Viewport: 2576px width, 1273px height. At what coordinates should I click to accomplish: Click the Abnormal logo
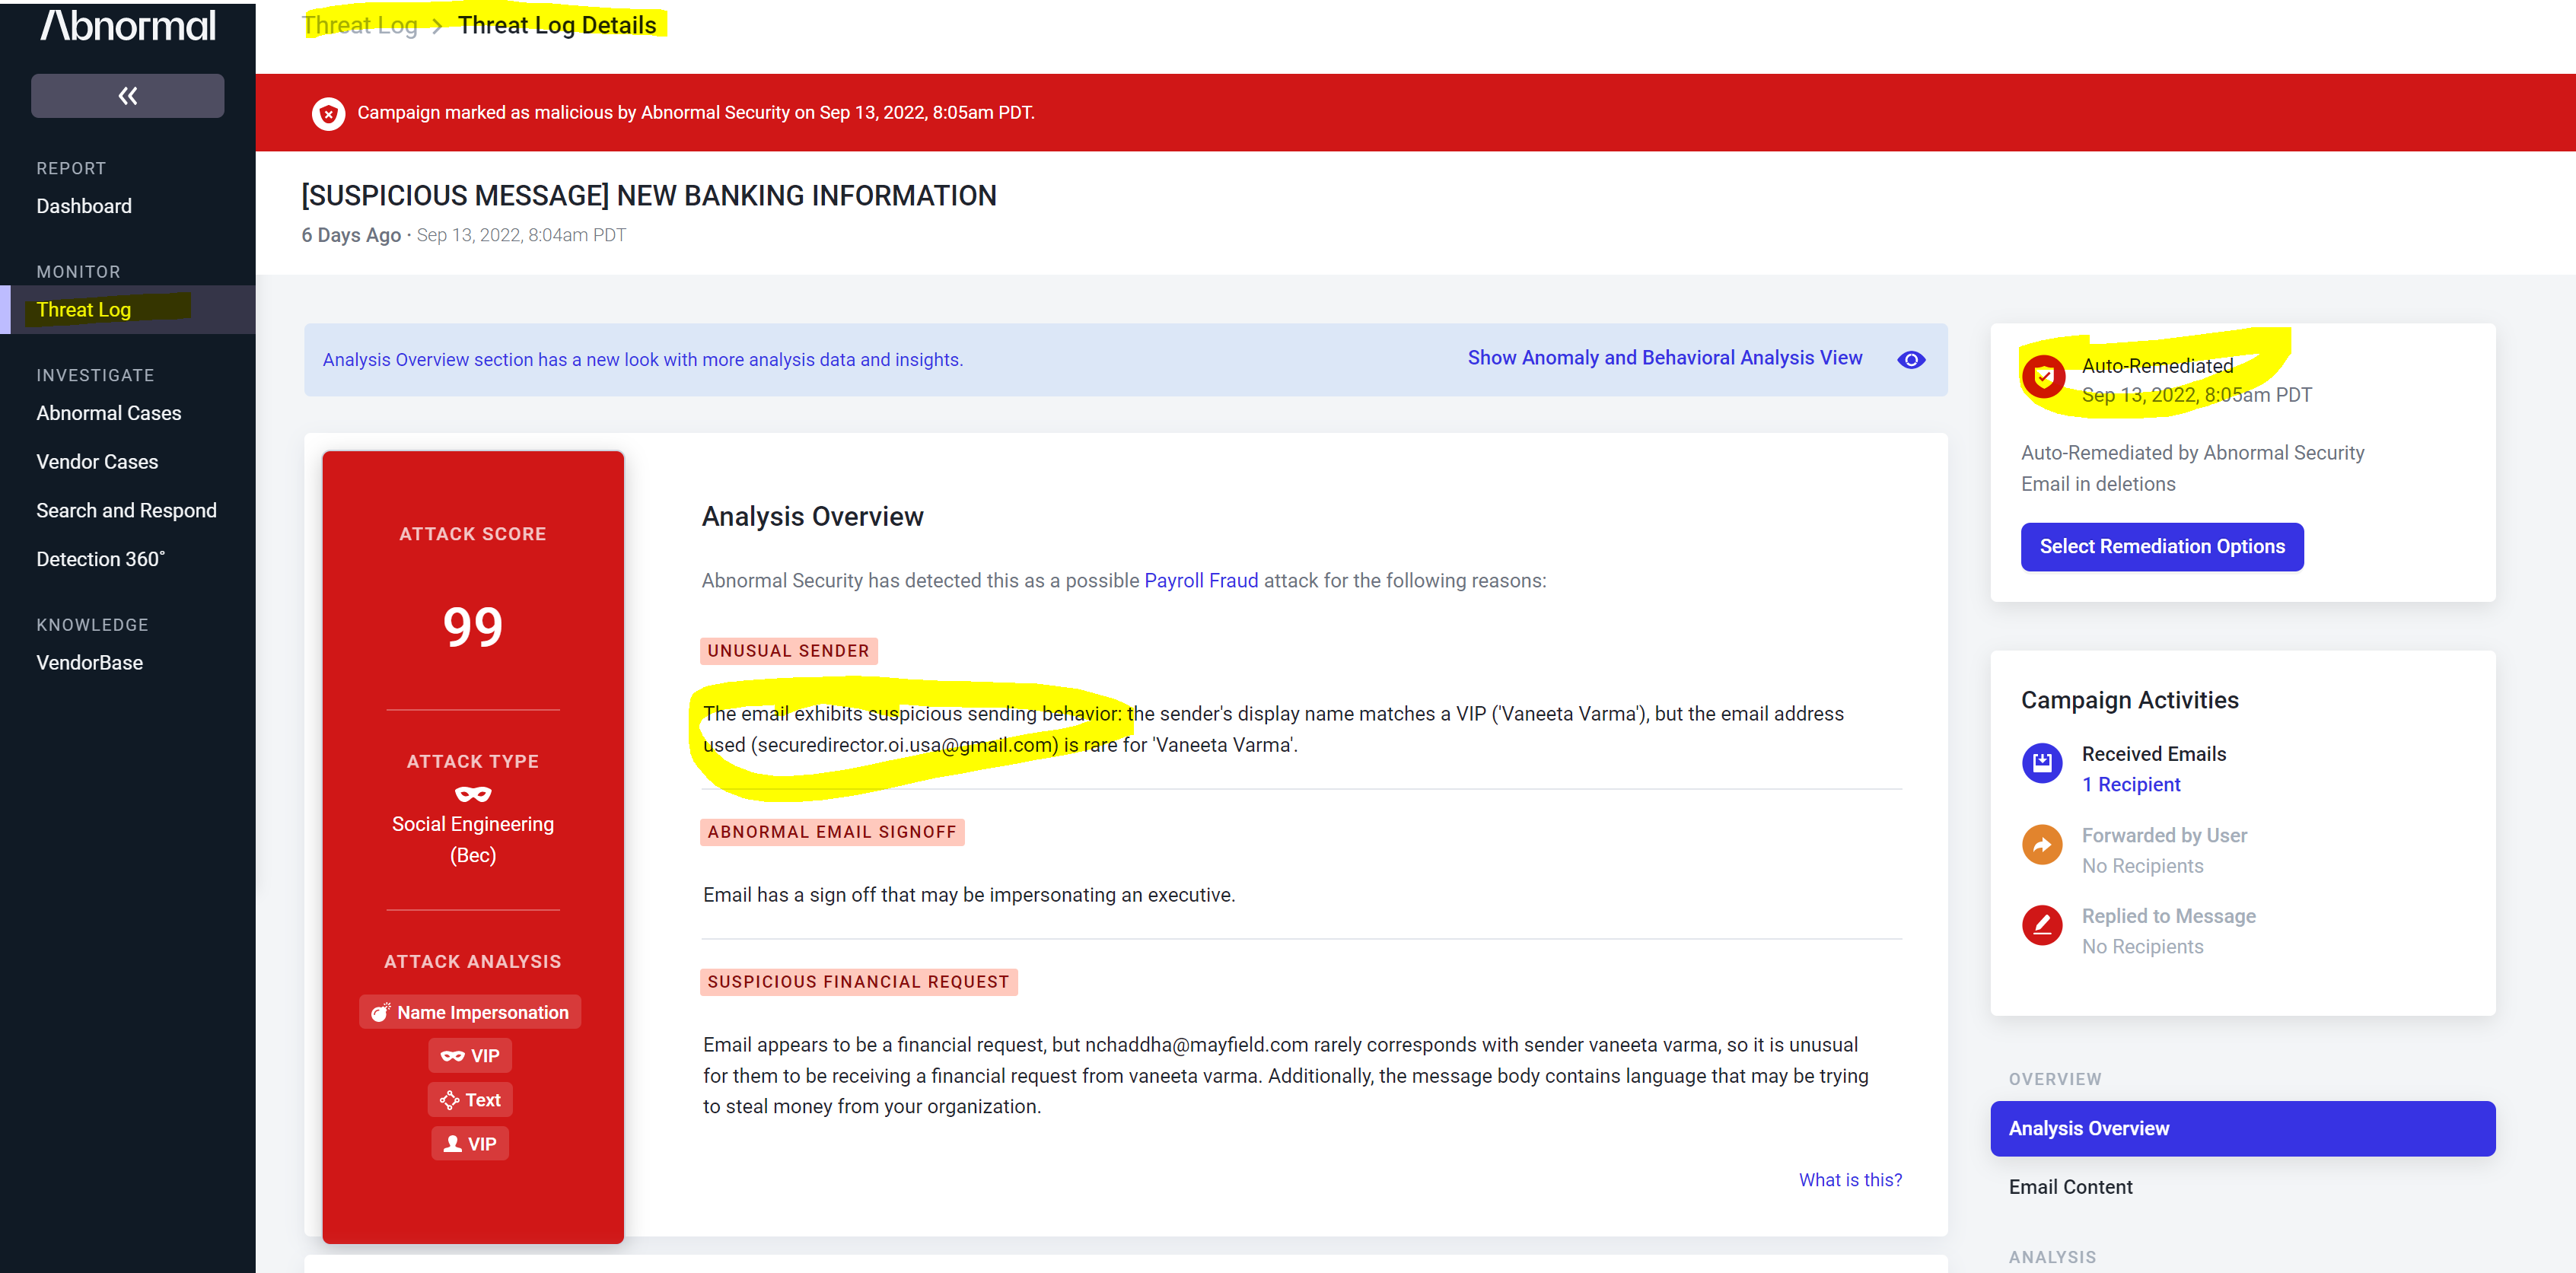click(127, 26)
